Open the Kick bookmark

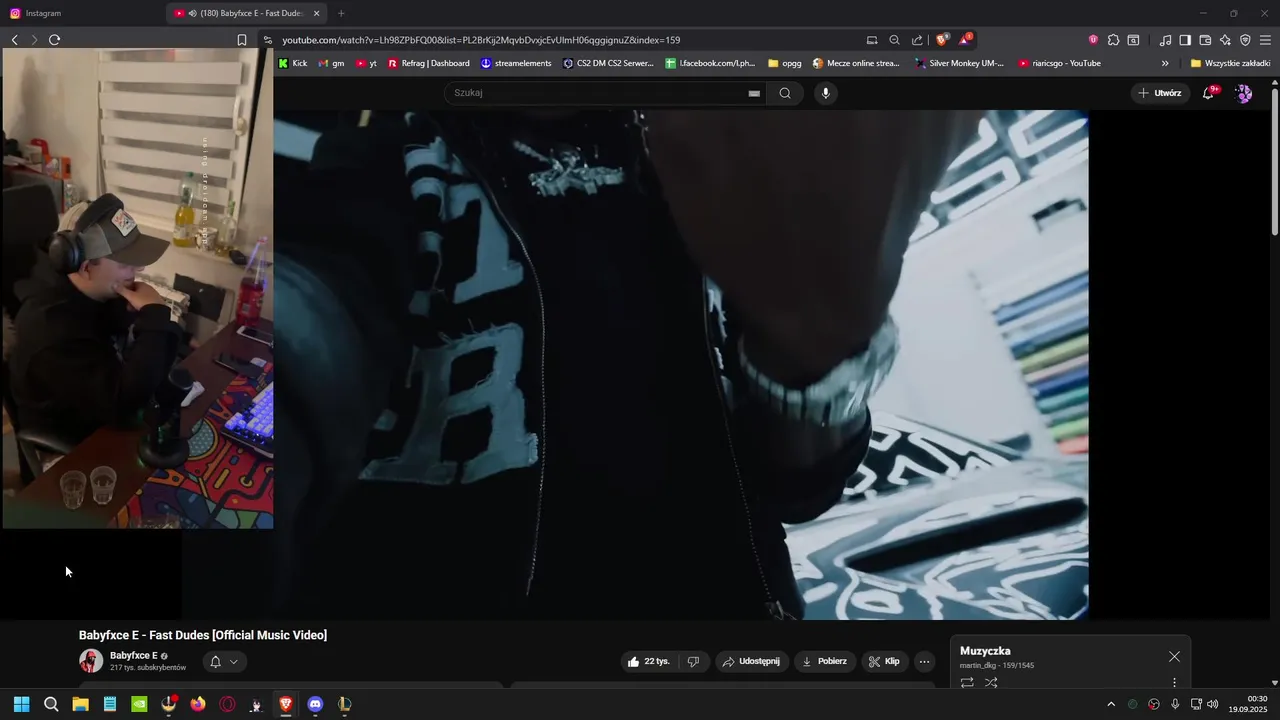click(293, 63)
